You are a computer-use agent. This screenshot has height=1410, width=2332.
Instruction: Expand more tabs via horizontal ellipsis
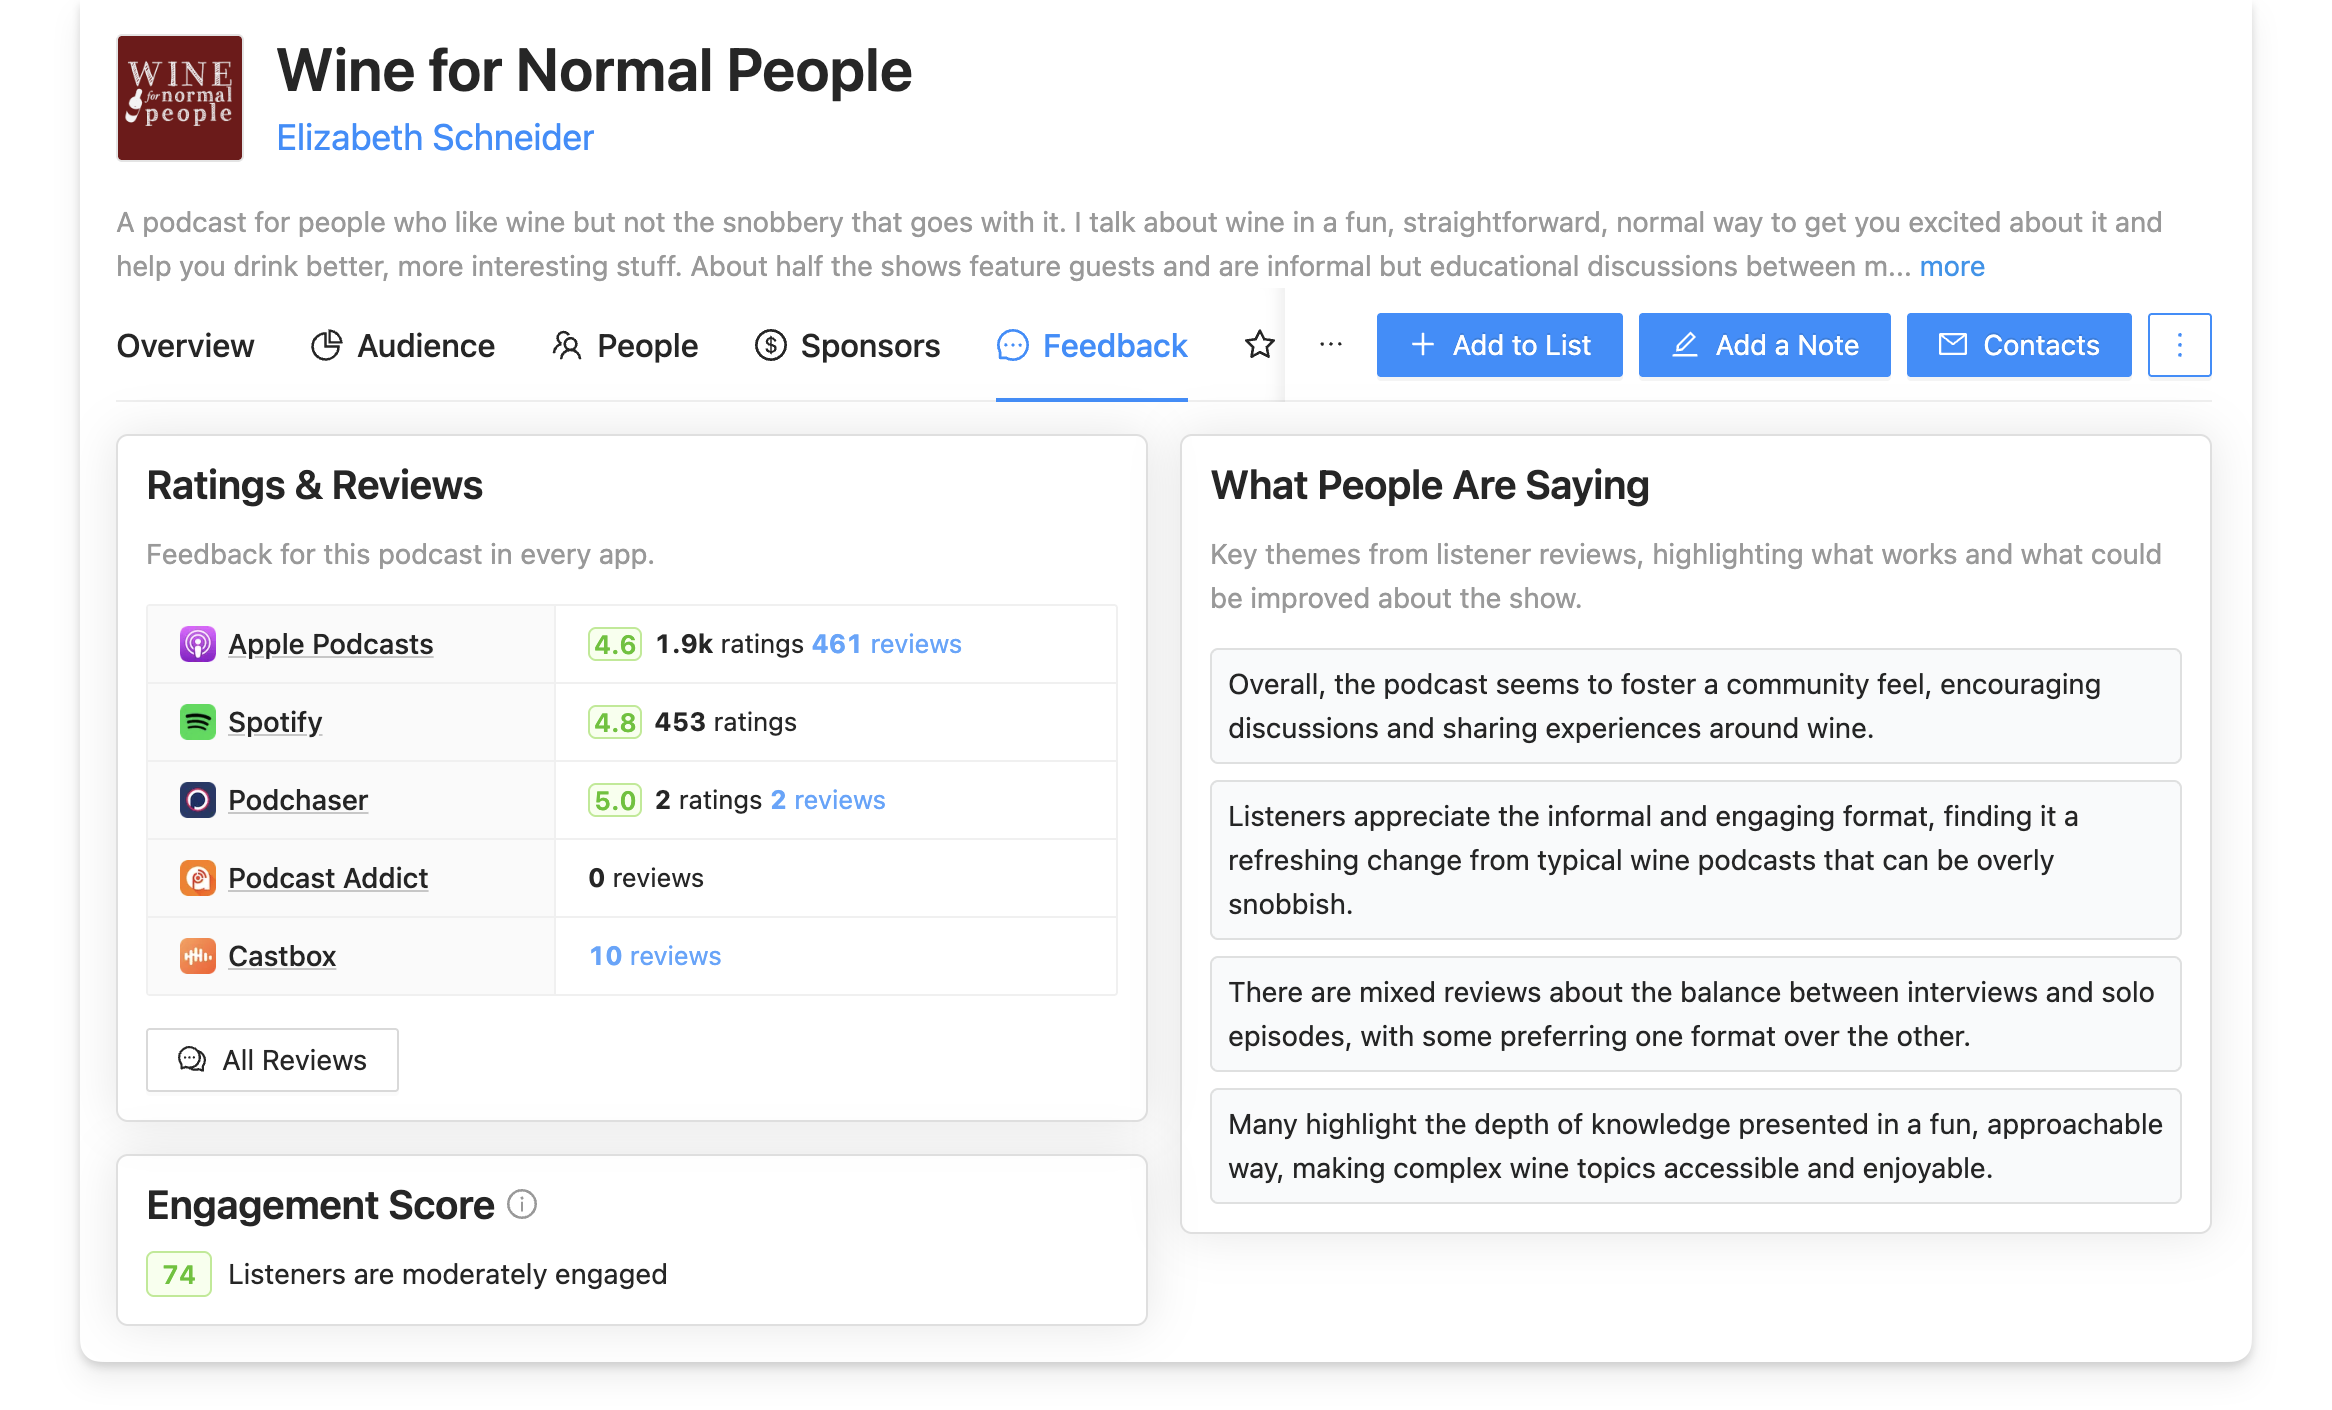[x=1330, y=345]
